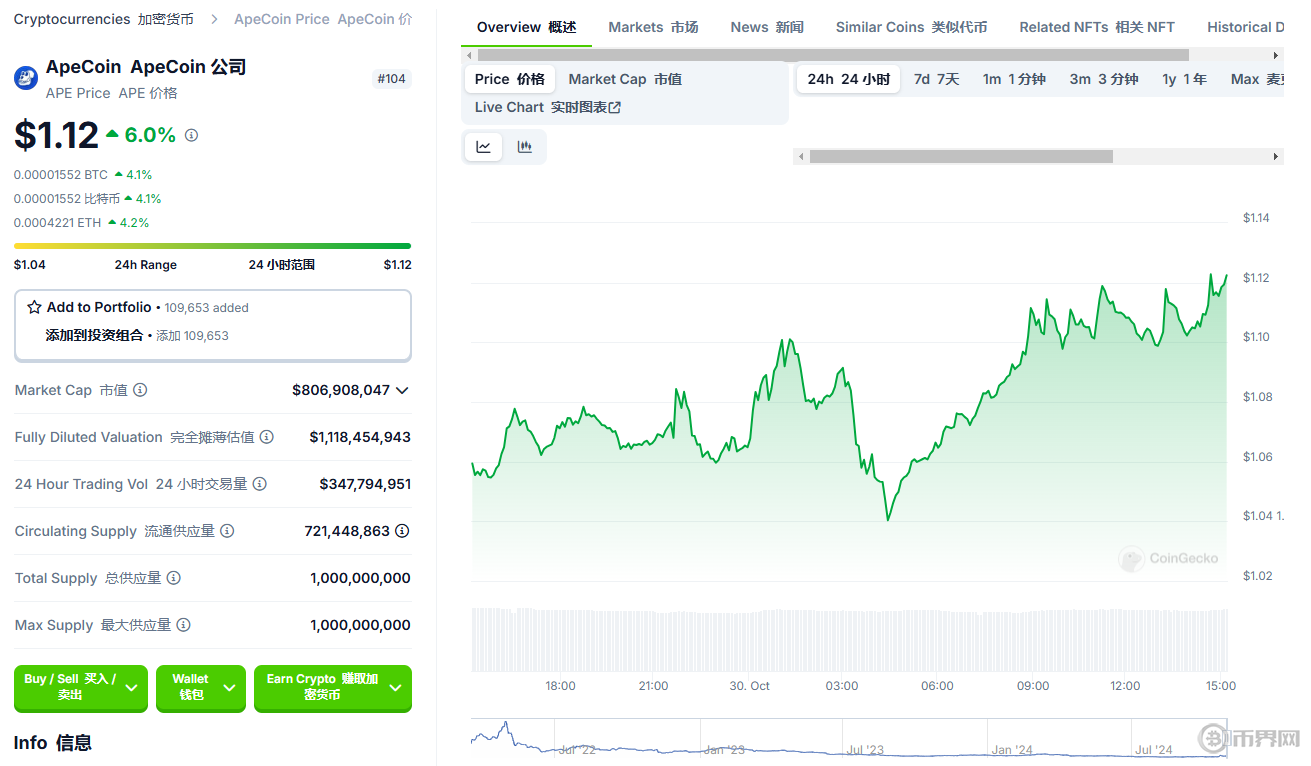Open Related NFTs tab
Screen dimensions: 1311x766
(x=1097, y=27)
